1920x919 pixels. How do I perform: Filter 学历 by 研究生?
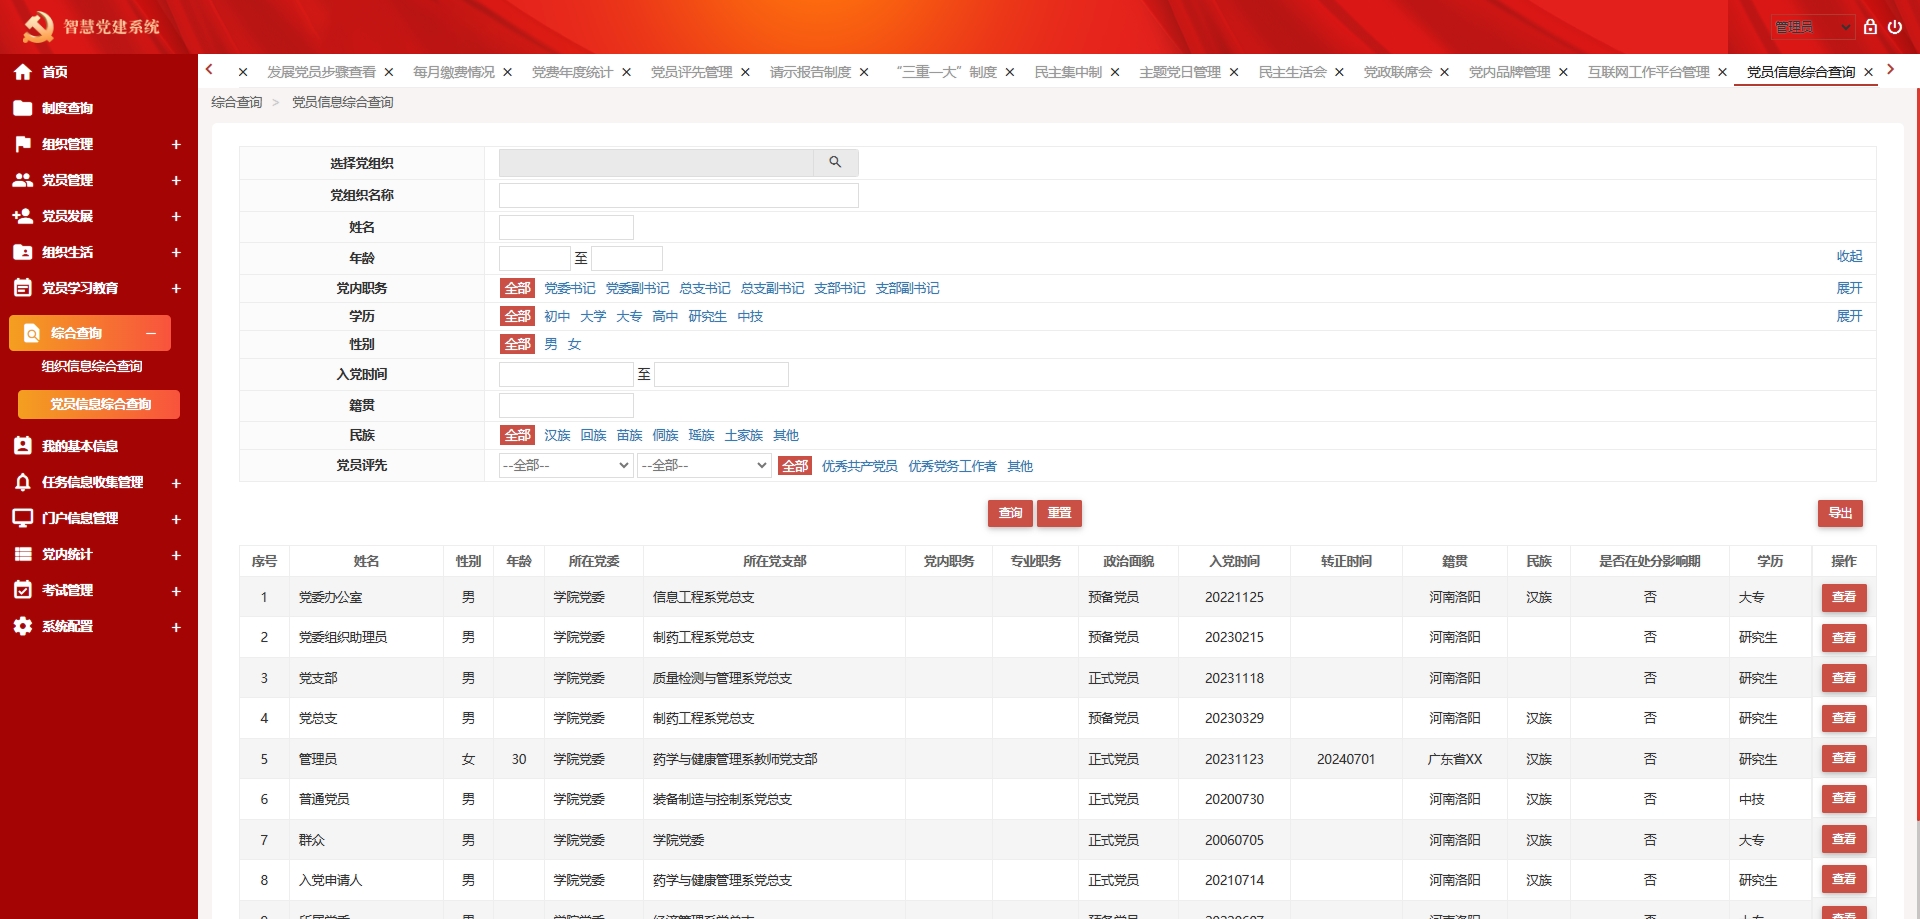(707, 316)
